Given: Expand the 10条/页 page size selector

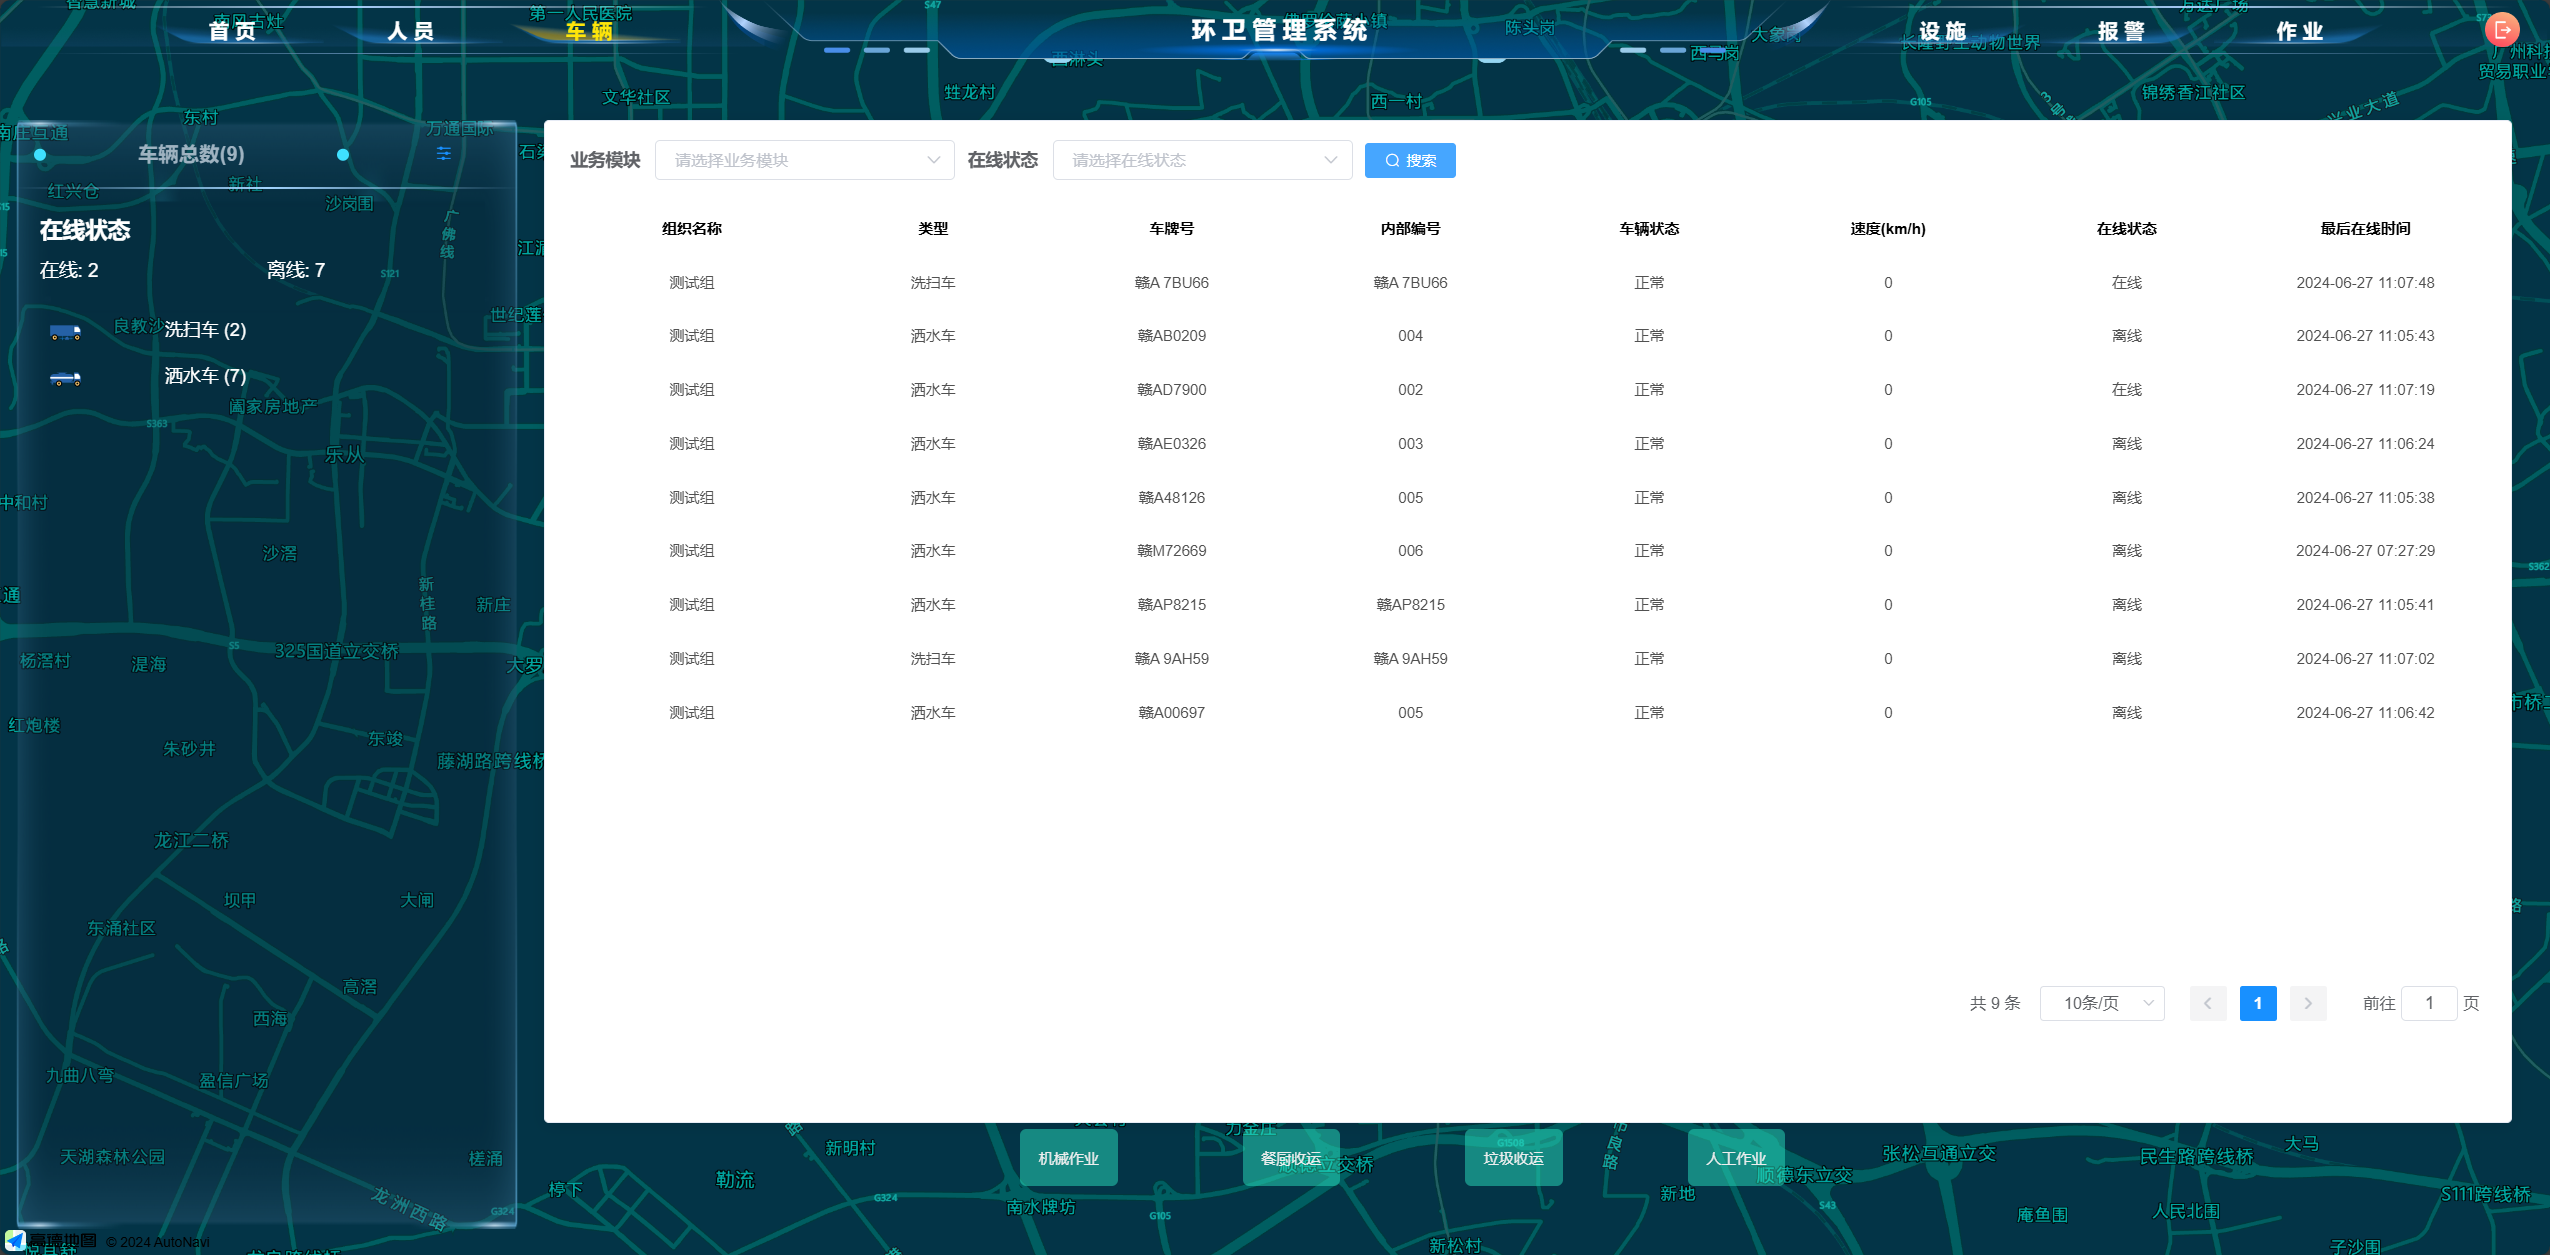Looking at the screenshot, I should pos(2102,1003).
